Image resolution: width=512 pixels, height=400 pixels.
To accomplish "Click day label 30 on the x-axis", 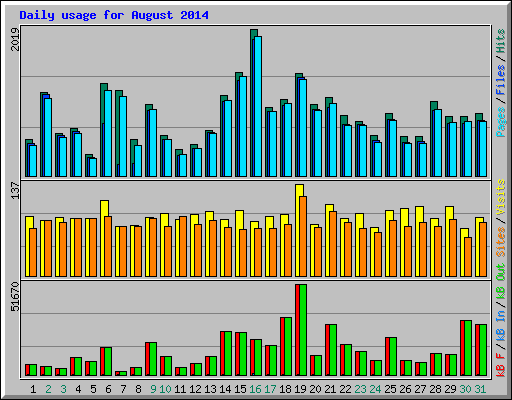I will [x=465, y=389].
